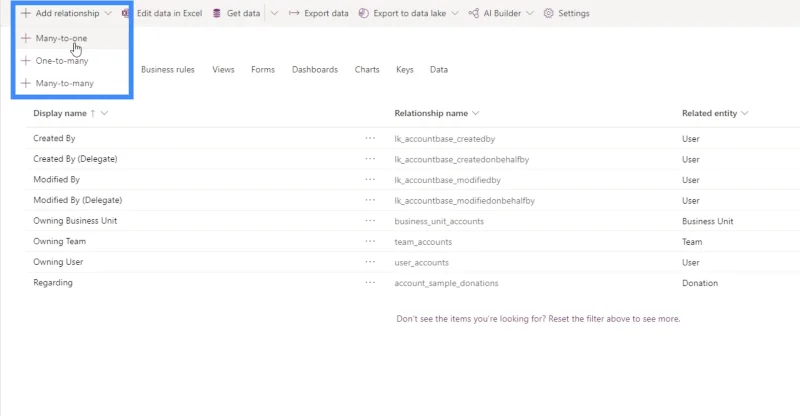Expand the Add relationship dropdown chevron
800x416 pixels.
pos(108,13)
